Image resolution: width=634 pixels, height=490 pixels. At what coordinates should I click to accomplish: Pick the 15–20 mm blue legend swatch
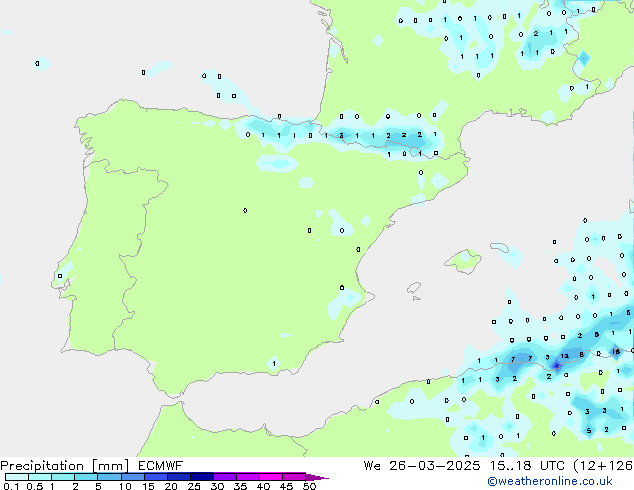[x=156, y=477]
